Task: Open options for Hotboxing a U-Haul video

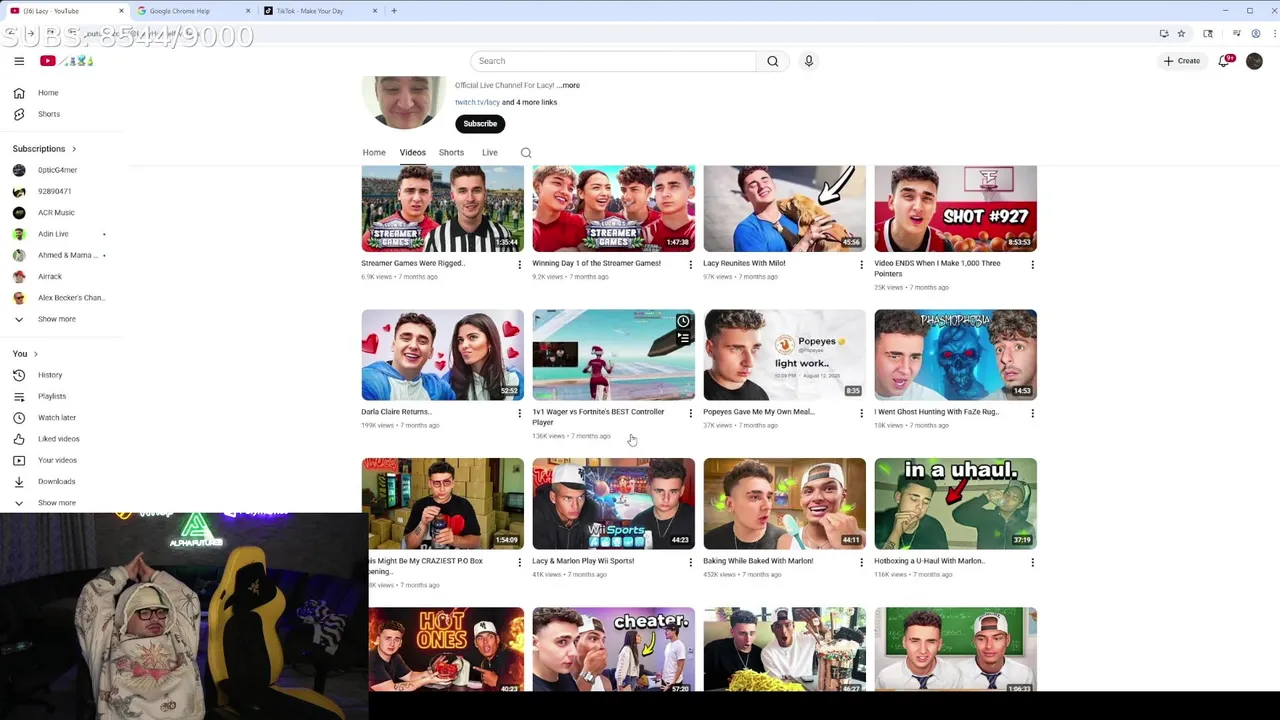Action: (x=1032, y=562)
